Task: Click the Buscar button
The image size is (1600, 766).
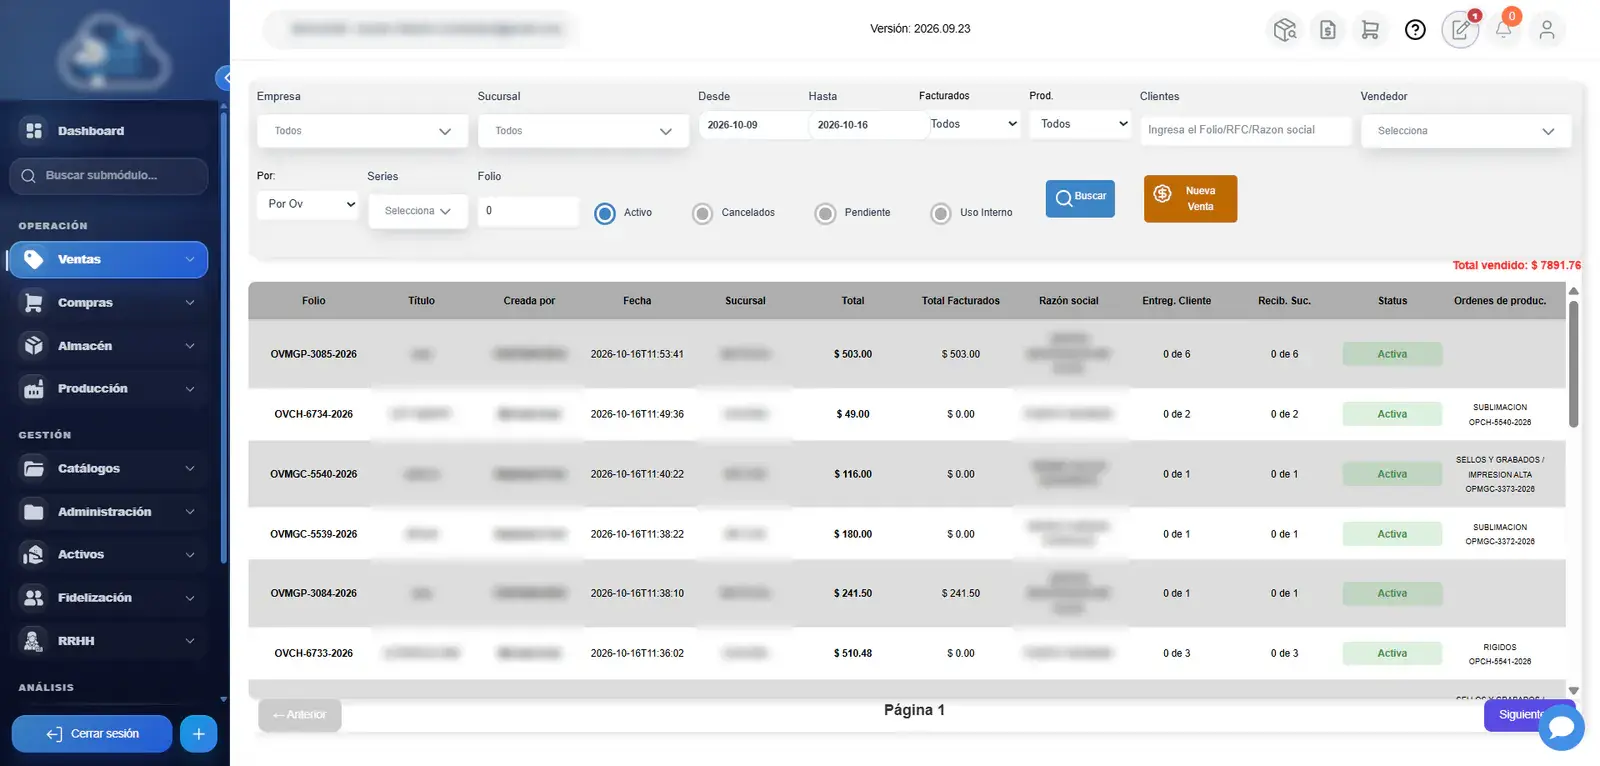Action: pyautogui.click(x=1080, y=198)
